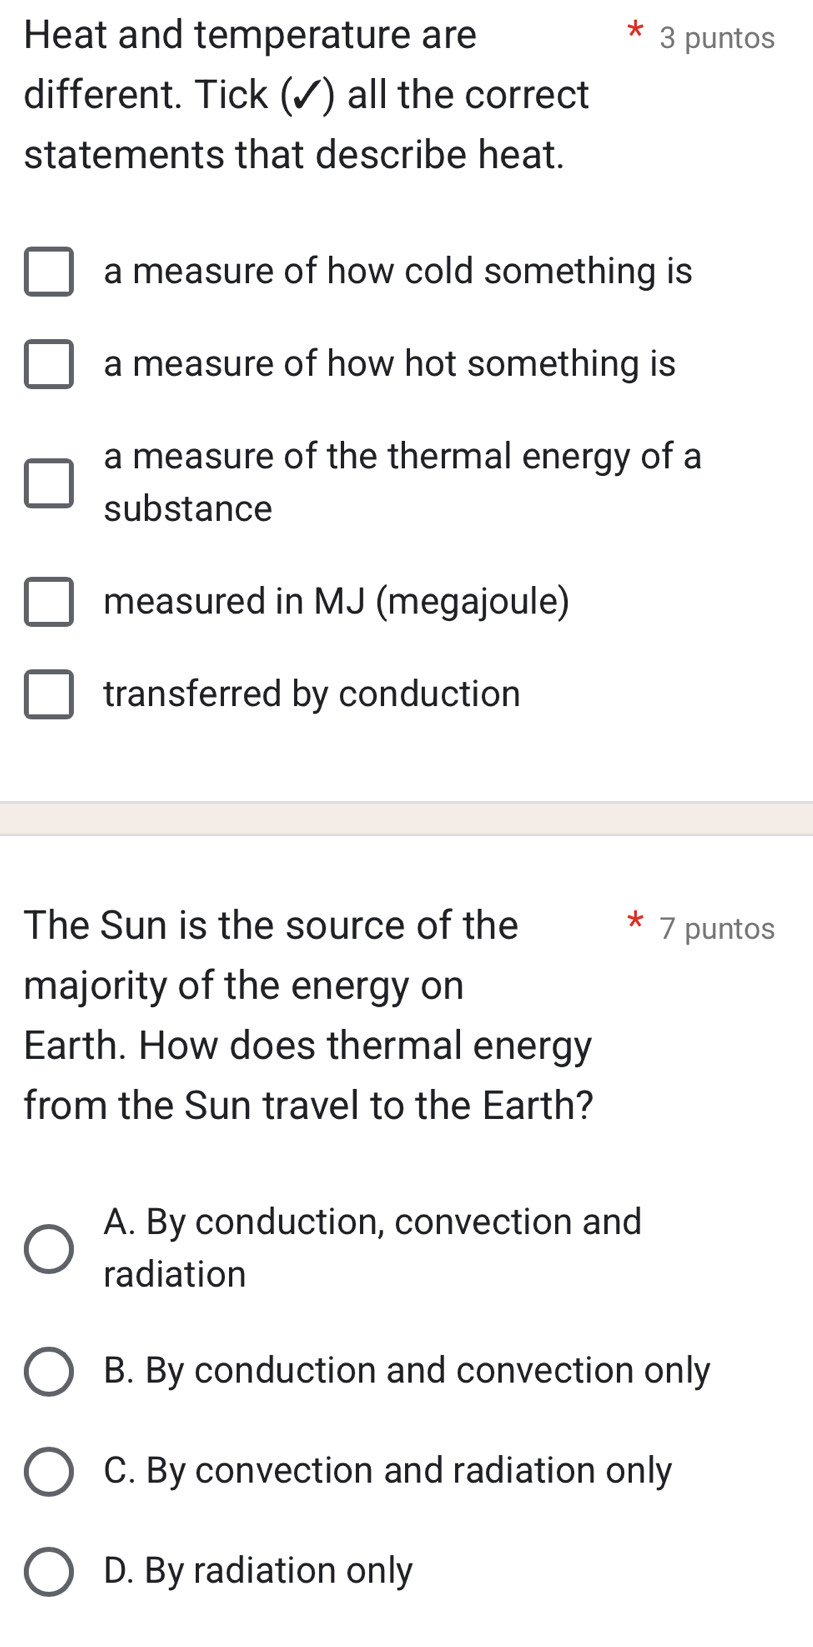Click the 'By conduction, convection and radiation' answer text
This screenshot has width=813, height=1647.
[372, 1247]
